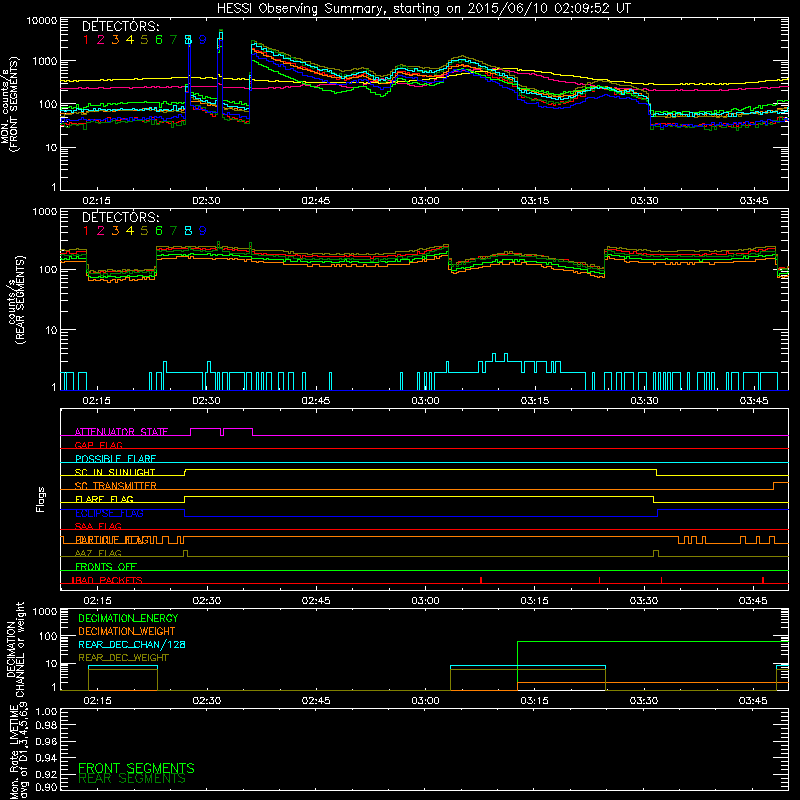Click the 03:30 time label under Flags panel
The height and width of the screenshot is (800, 800).
click(x=644, y=601)
